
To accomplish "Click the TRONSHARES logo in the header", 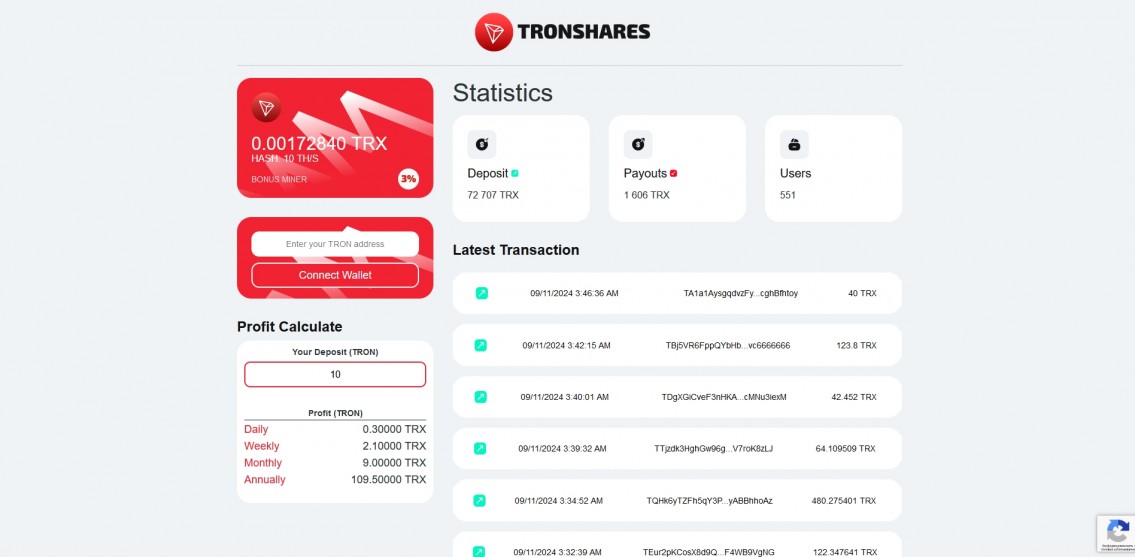I will [563, 32].
